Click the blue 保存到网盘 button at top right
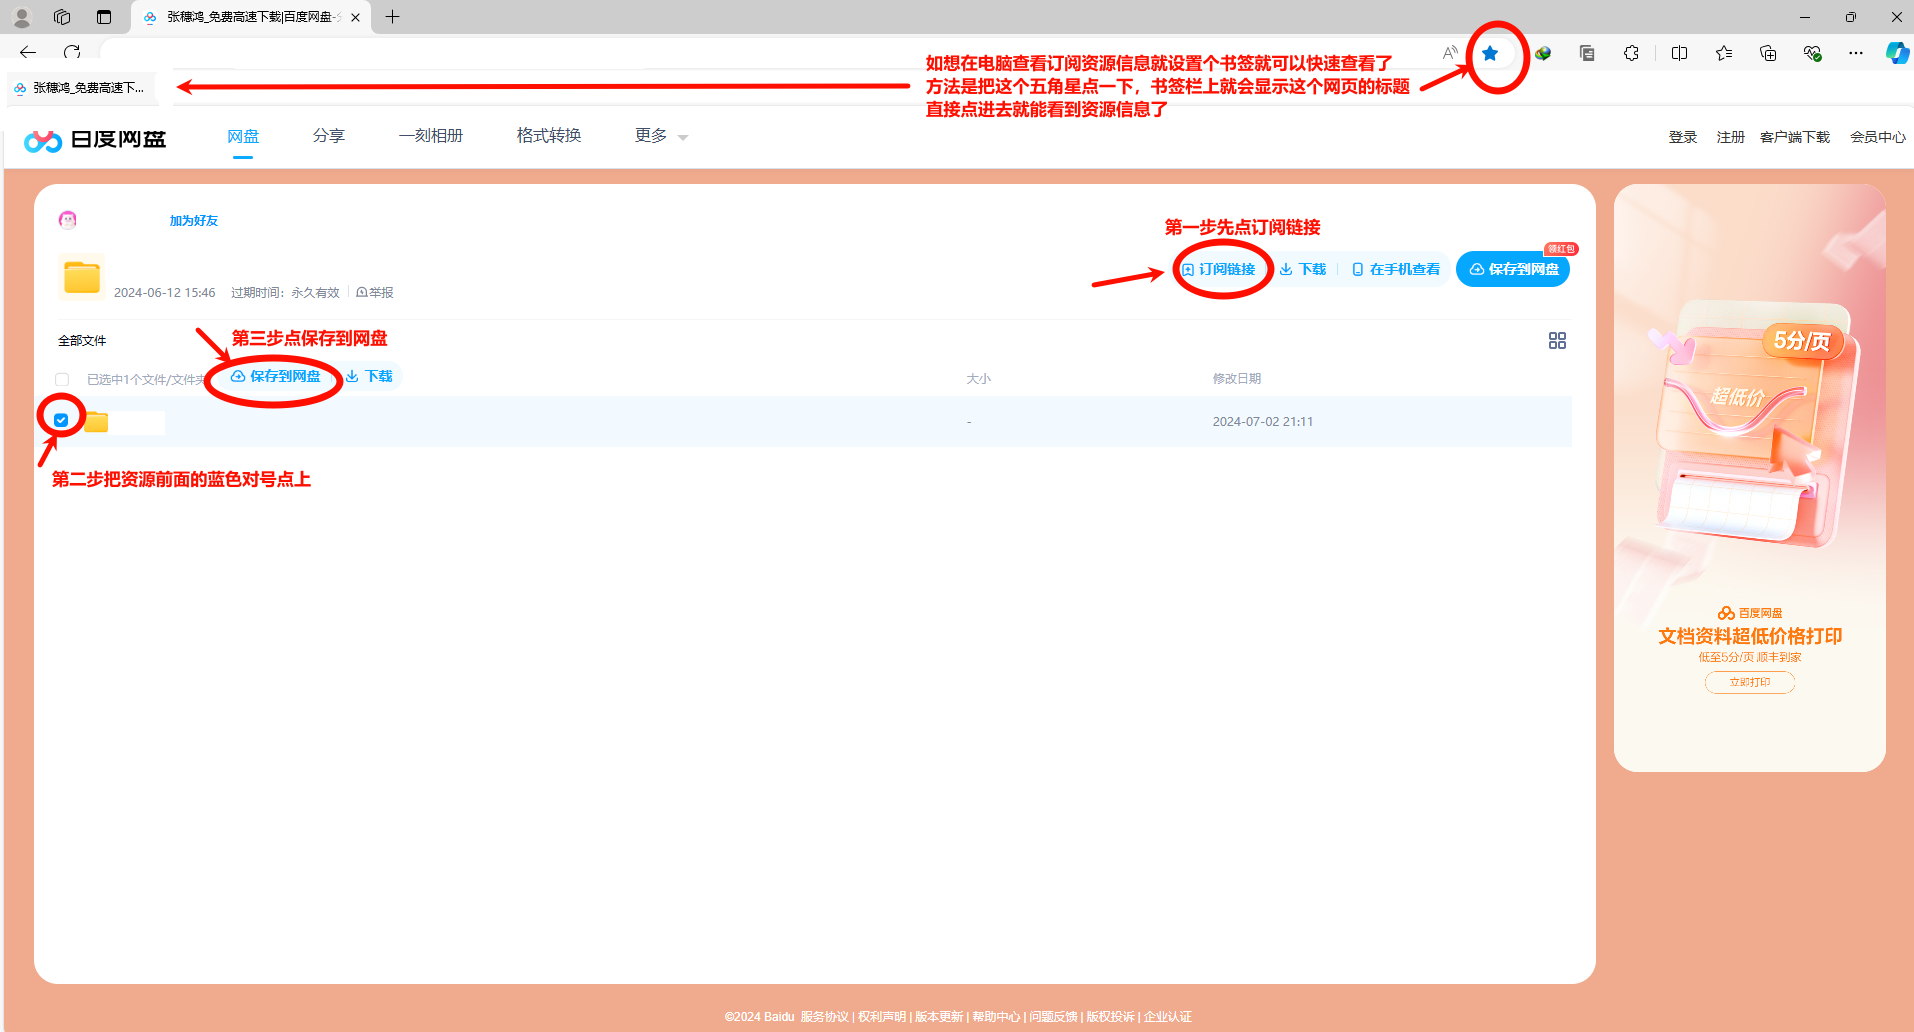1914x1032 pixels. coord(1513,269)
